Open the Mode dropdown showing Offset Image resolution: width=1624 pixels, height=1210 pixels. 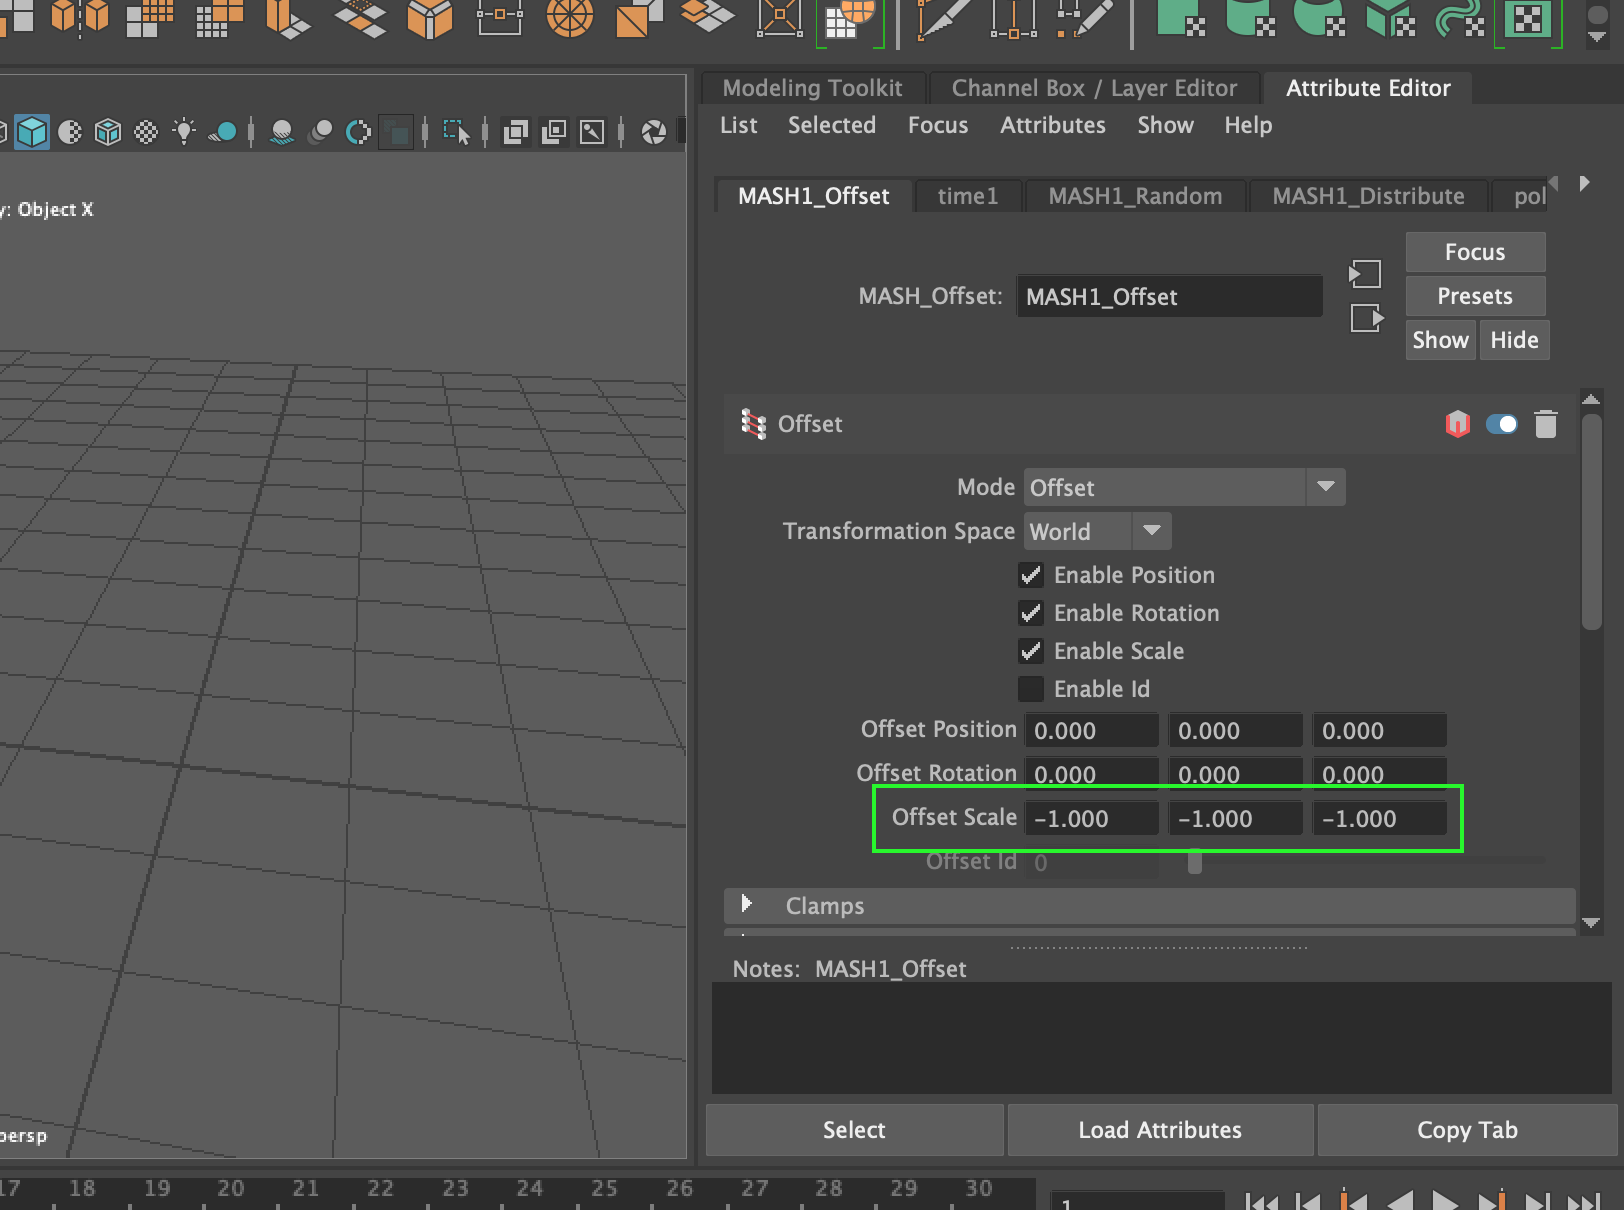1325,487
